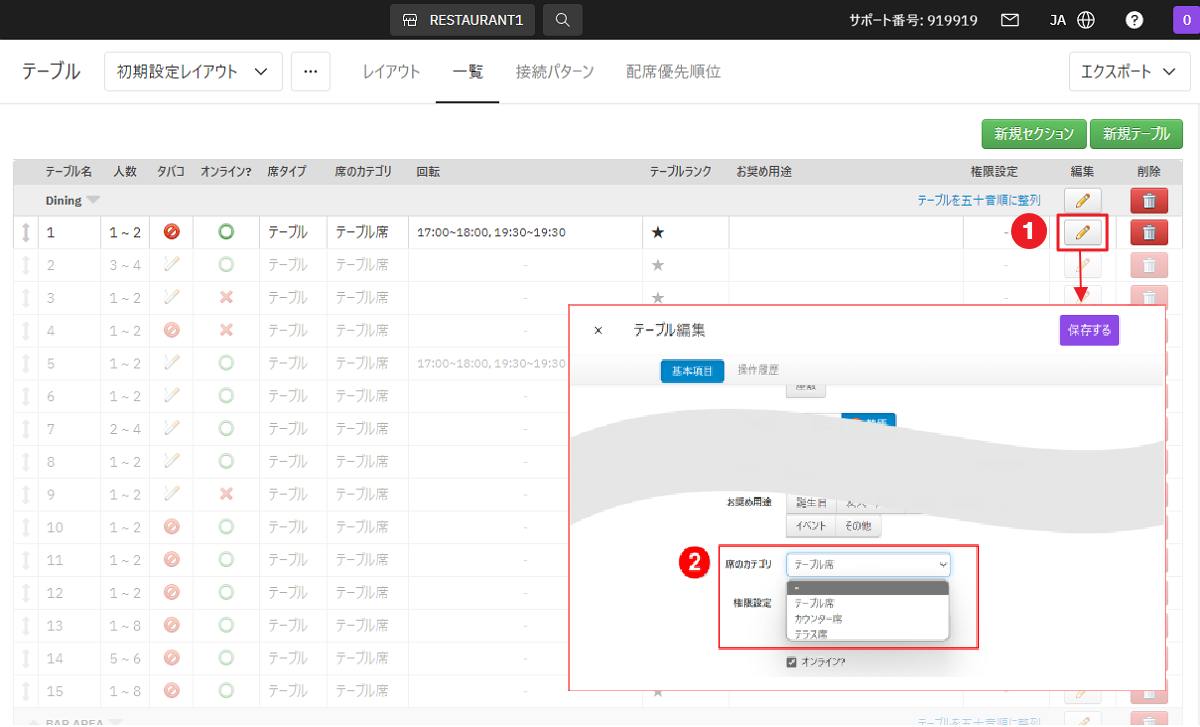Screen dimensions: 1200x727
Task: Click pencil edit icon for table 1
Action: point(1082,233)
